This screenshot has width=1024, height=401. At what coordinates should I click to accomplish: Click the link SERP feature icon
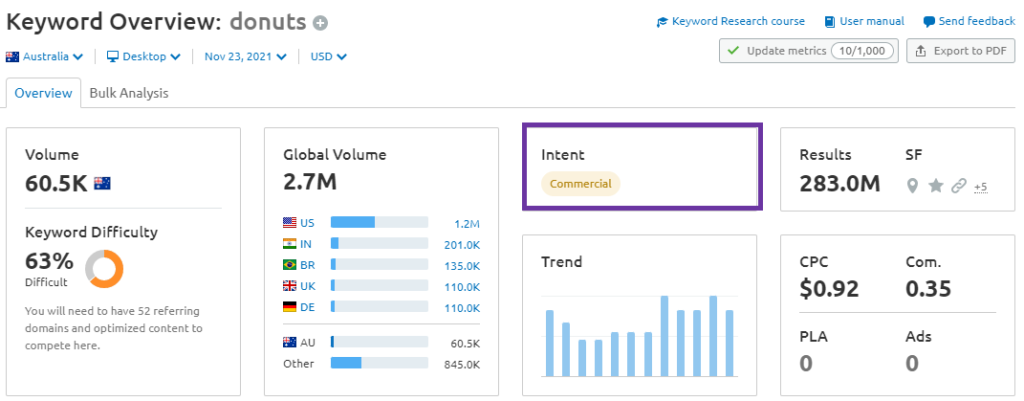coord(959,186)
